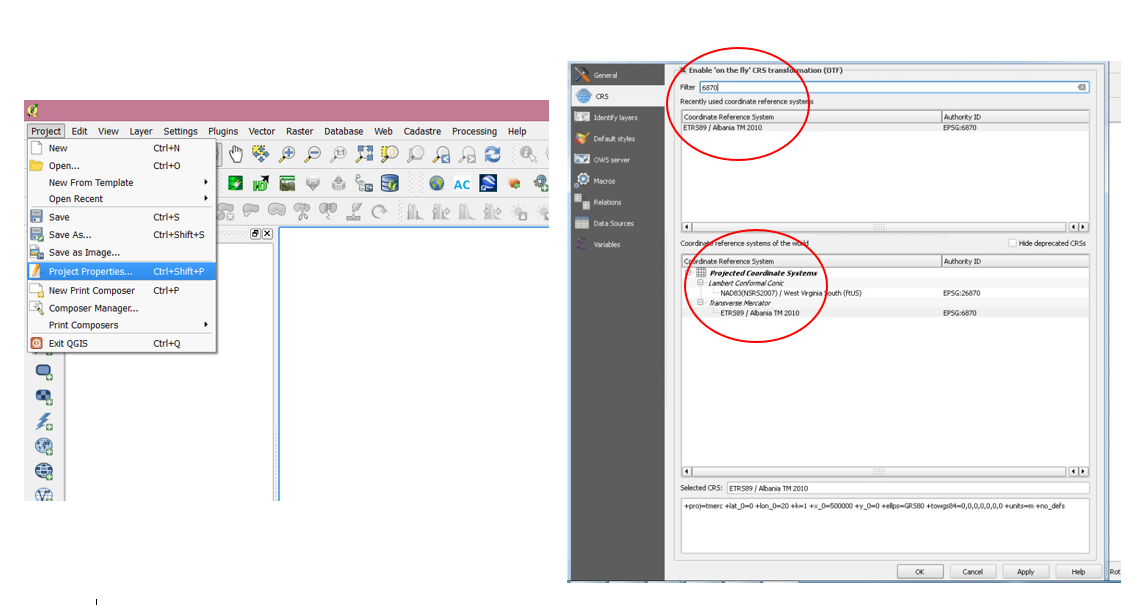Viewport: 1135px width, 605px height.
Task: Select the Zoom In magnifier tool
Action: tap(287, 153)
